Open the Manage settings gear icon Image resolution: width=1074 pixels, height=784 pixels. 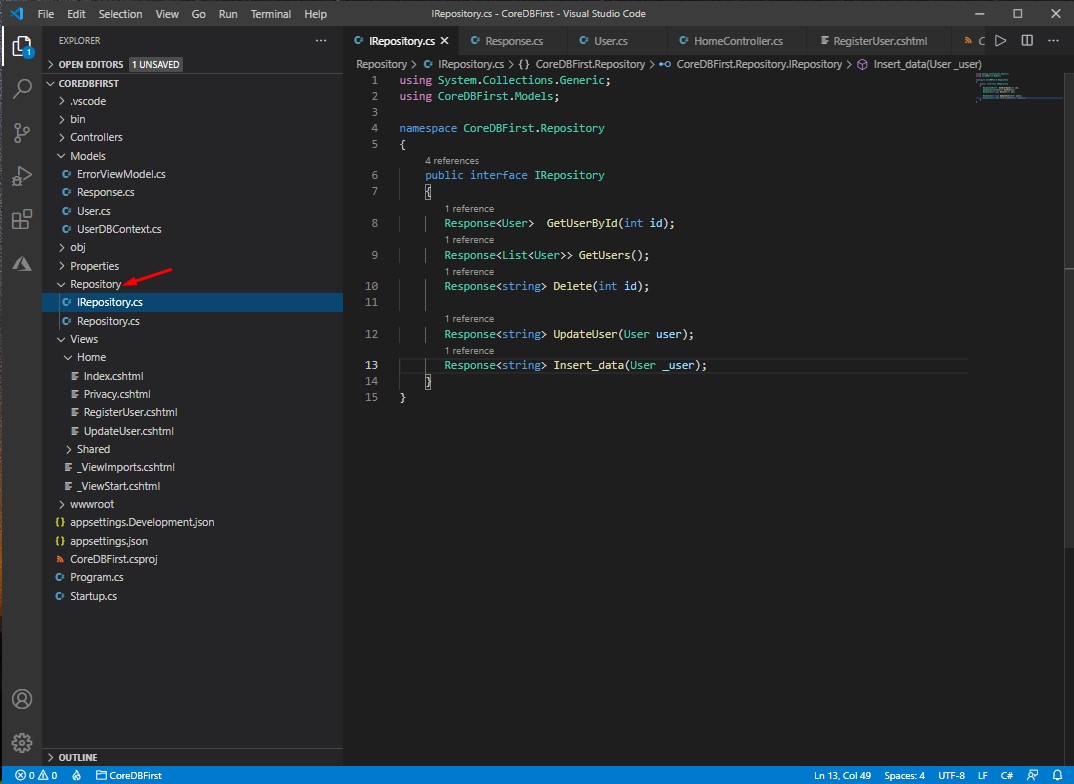pos(21,743)
